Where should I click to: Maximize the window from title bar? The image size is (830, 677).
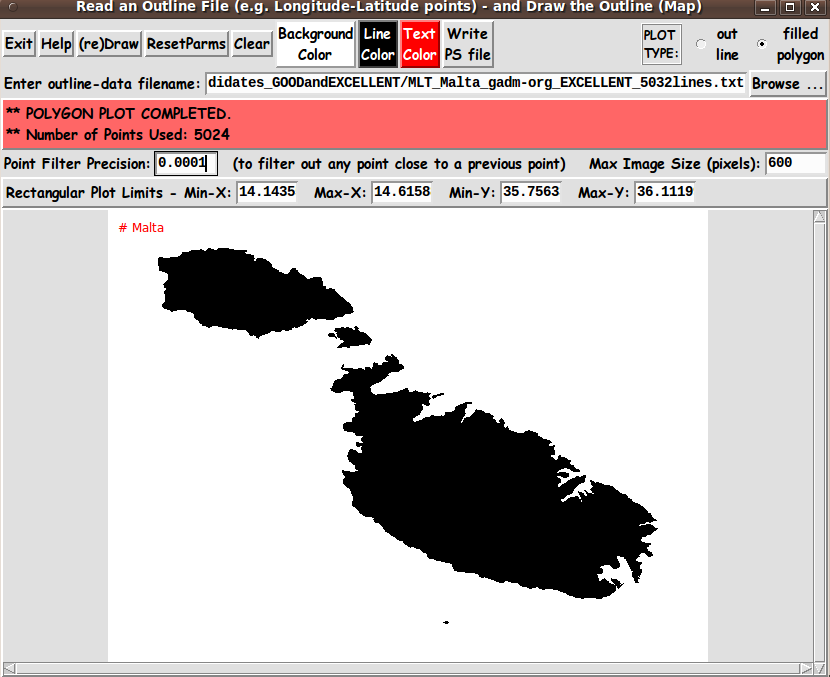point(790,7)
